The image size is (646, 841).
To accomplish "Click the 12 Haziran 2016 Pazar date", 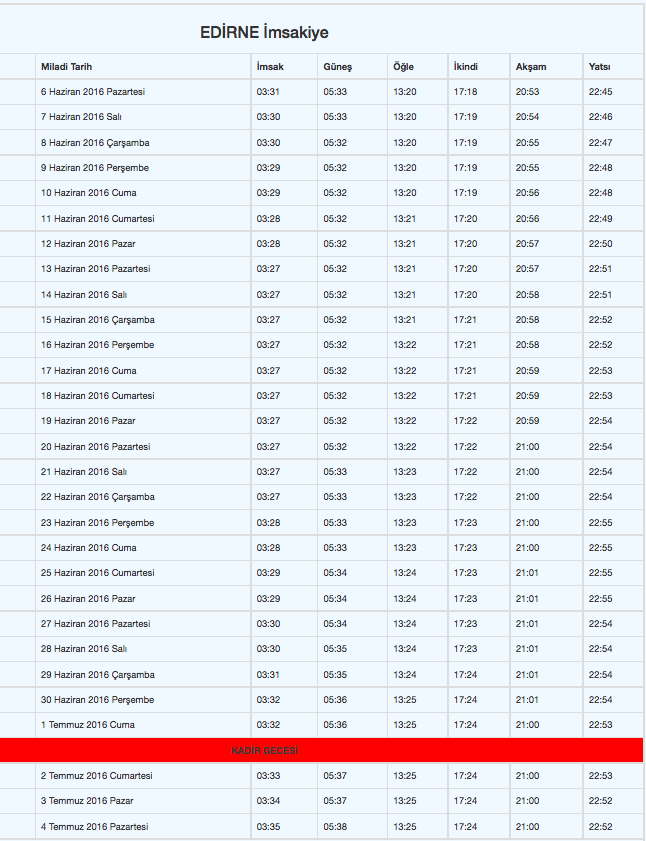I will coord(88,244).
